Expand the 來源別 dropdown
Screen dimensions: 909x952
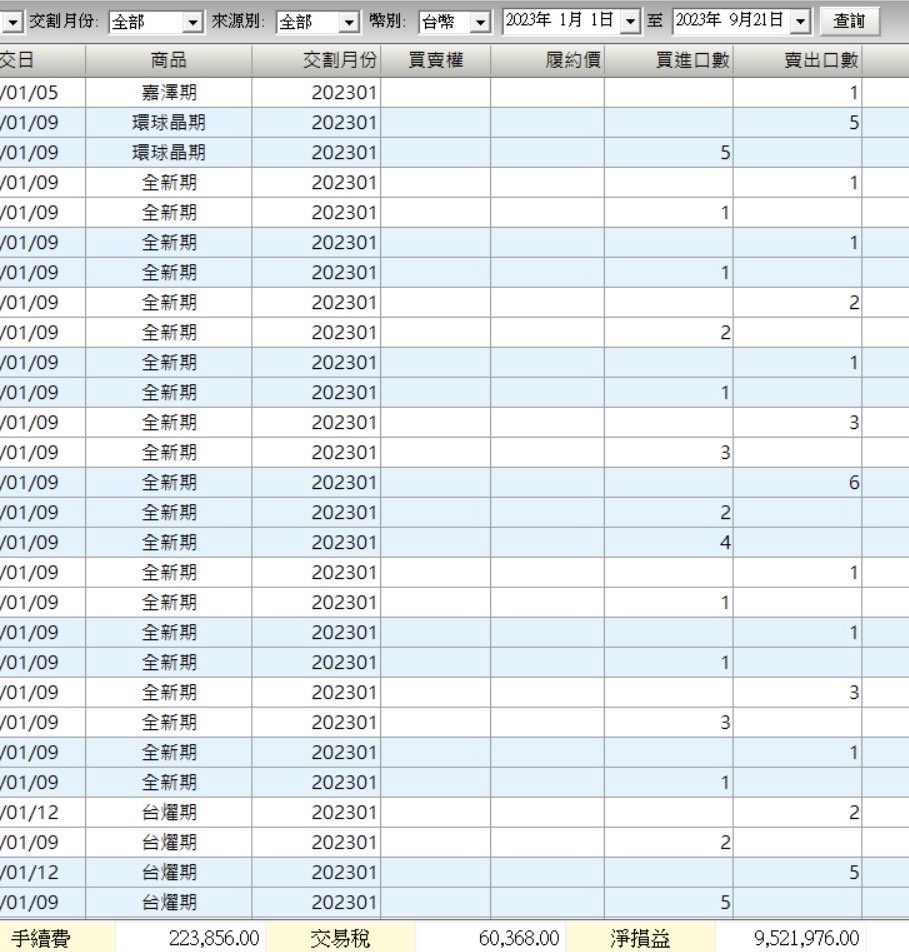pos(348,22)
